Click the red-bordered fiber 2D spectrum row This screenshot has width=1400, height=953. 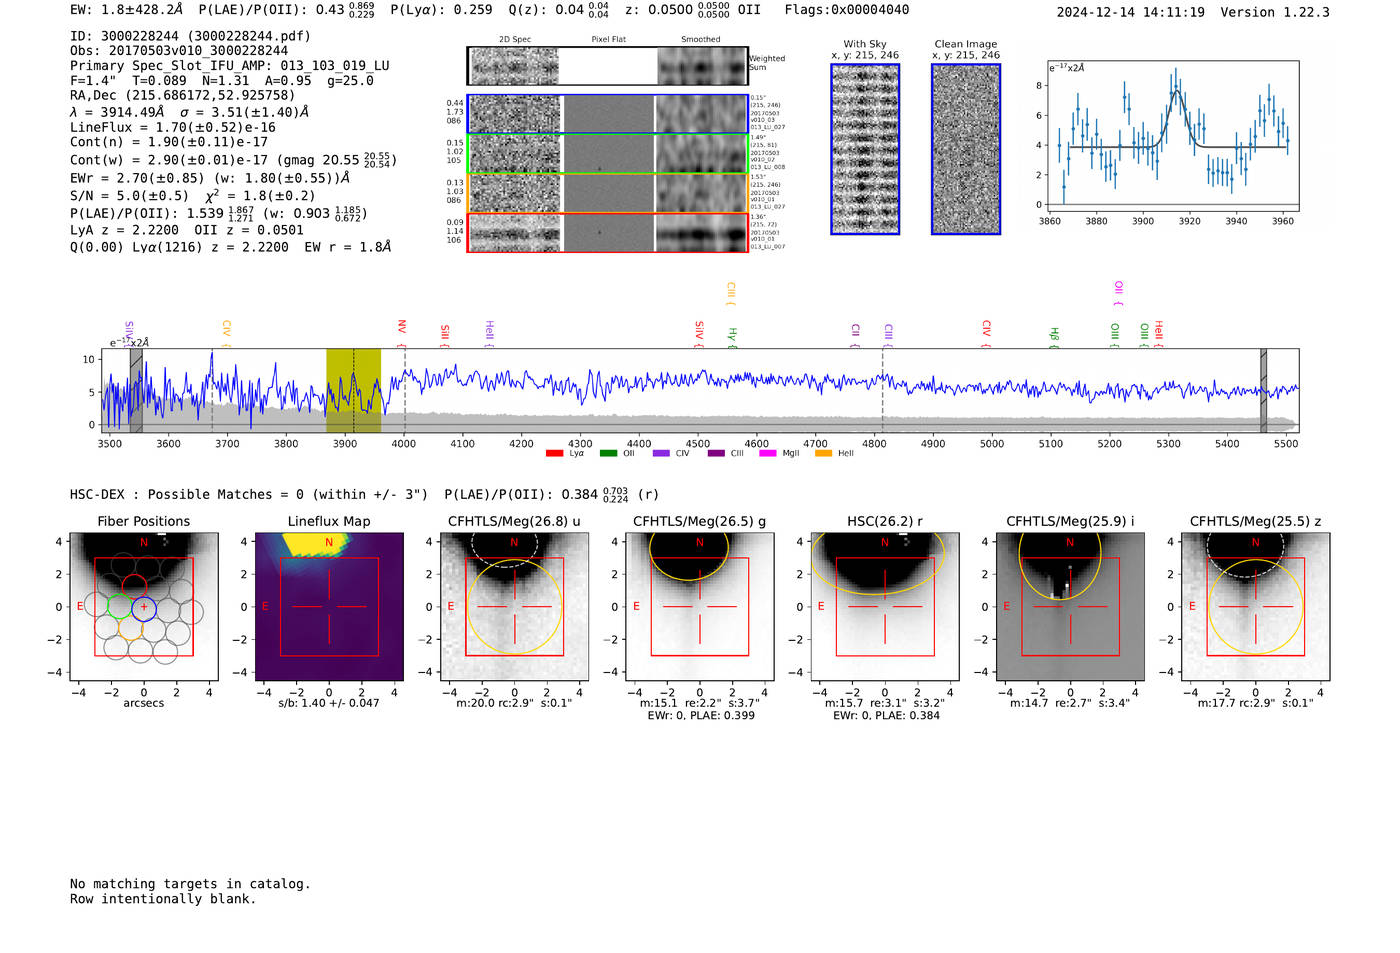(x=608, y=232)
